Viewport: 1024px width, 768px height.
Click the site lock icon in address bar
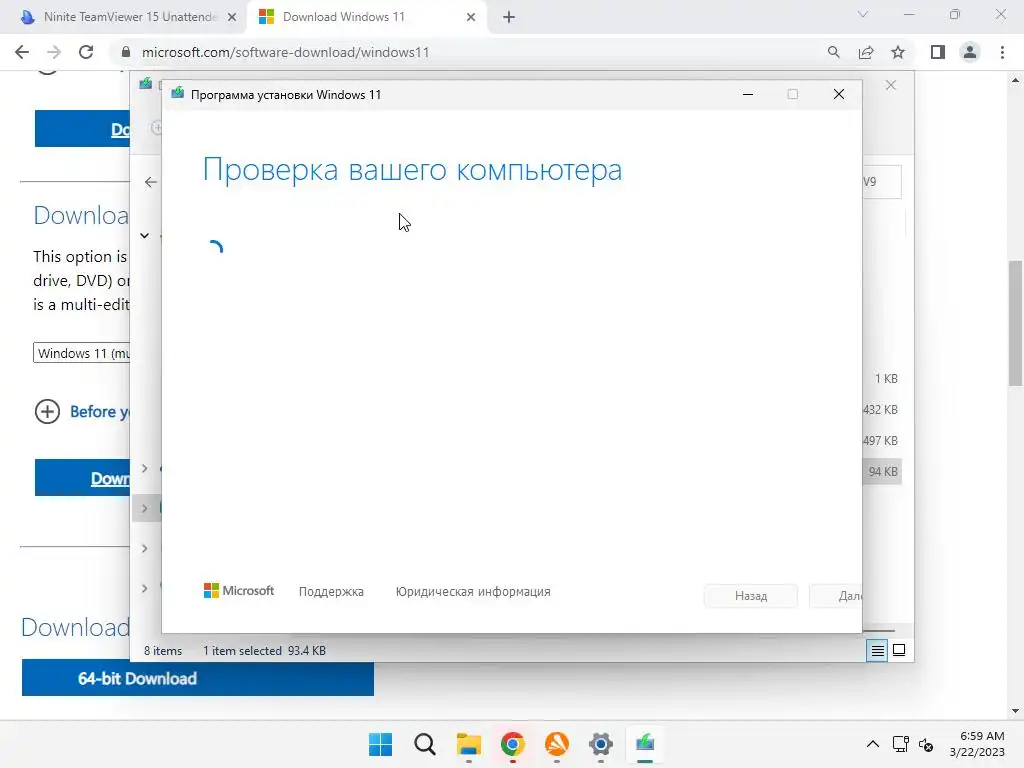click(126, 52)
